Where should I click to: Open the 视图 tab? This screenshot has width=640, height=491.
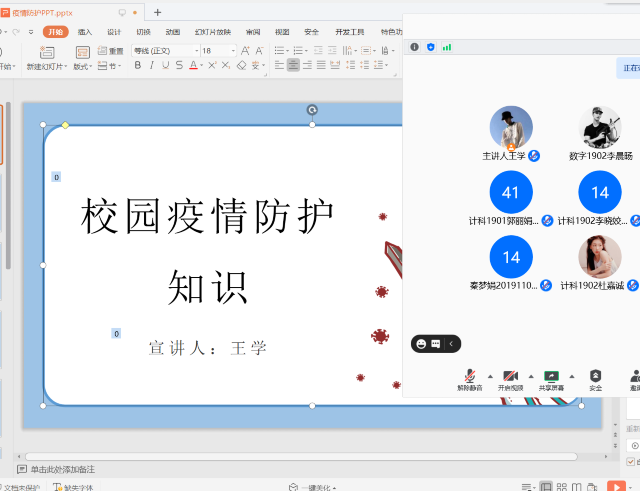pos(282,32)
